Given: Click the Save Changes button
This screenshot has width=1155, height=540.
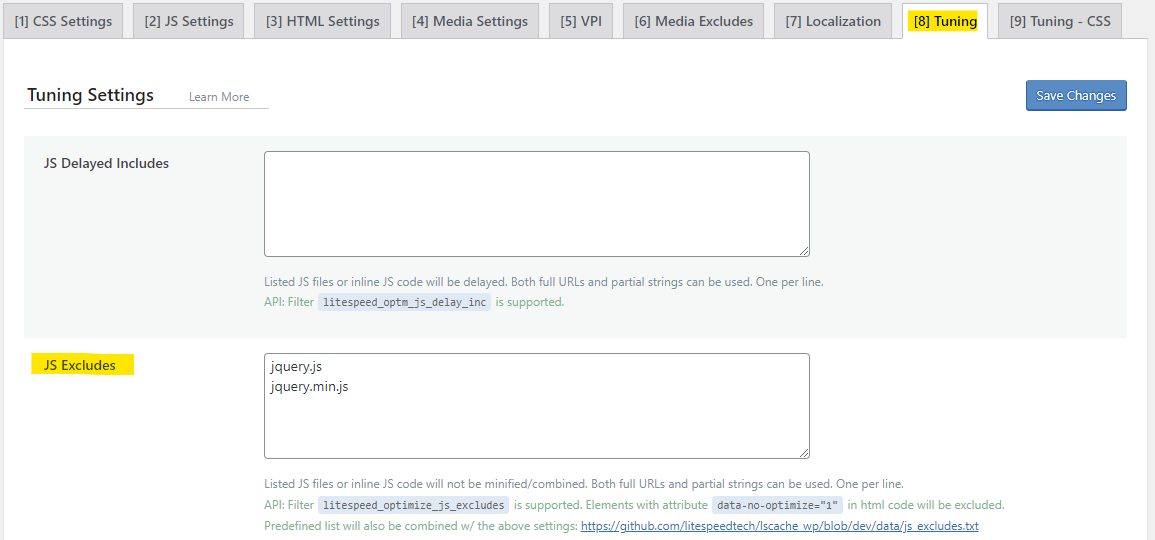Looking at the screenshot, I should pos(1076,95).
